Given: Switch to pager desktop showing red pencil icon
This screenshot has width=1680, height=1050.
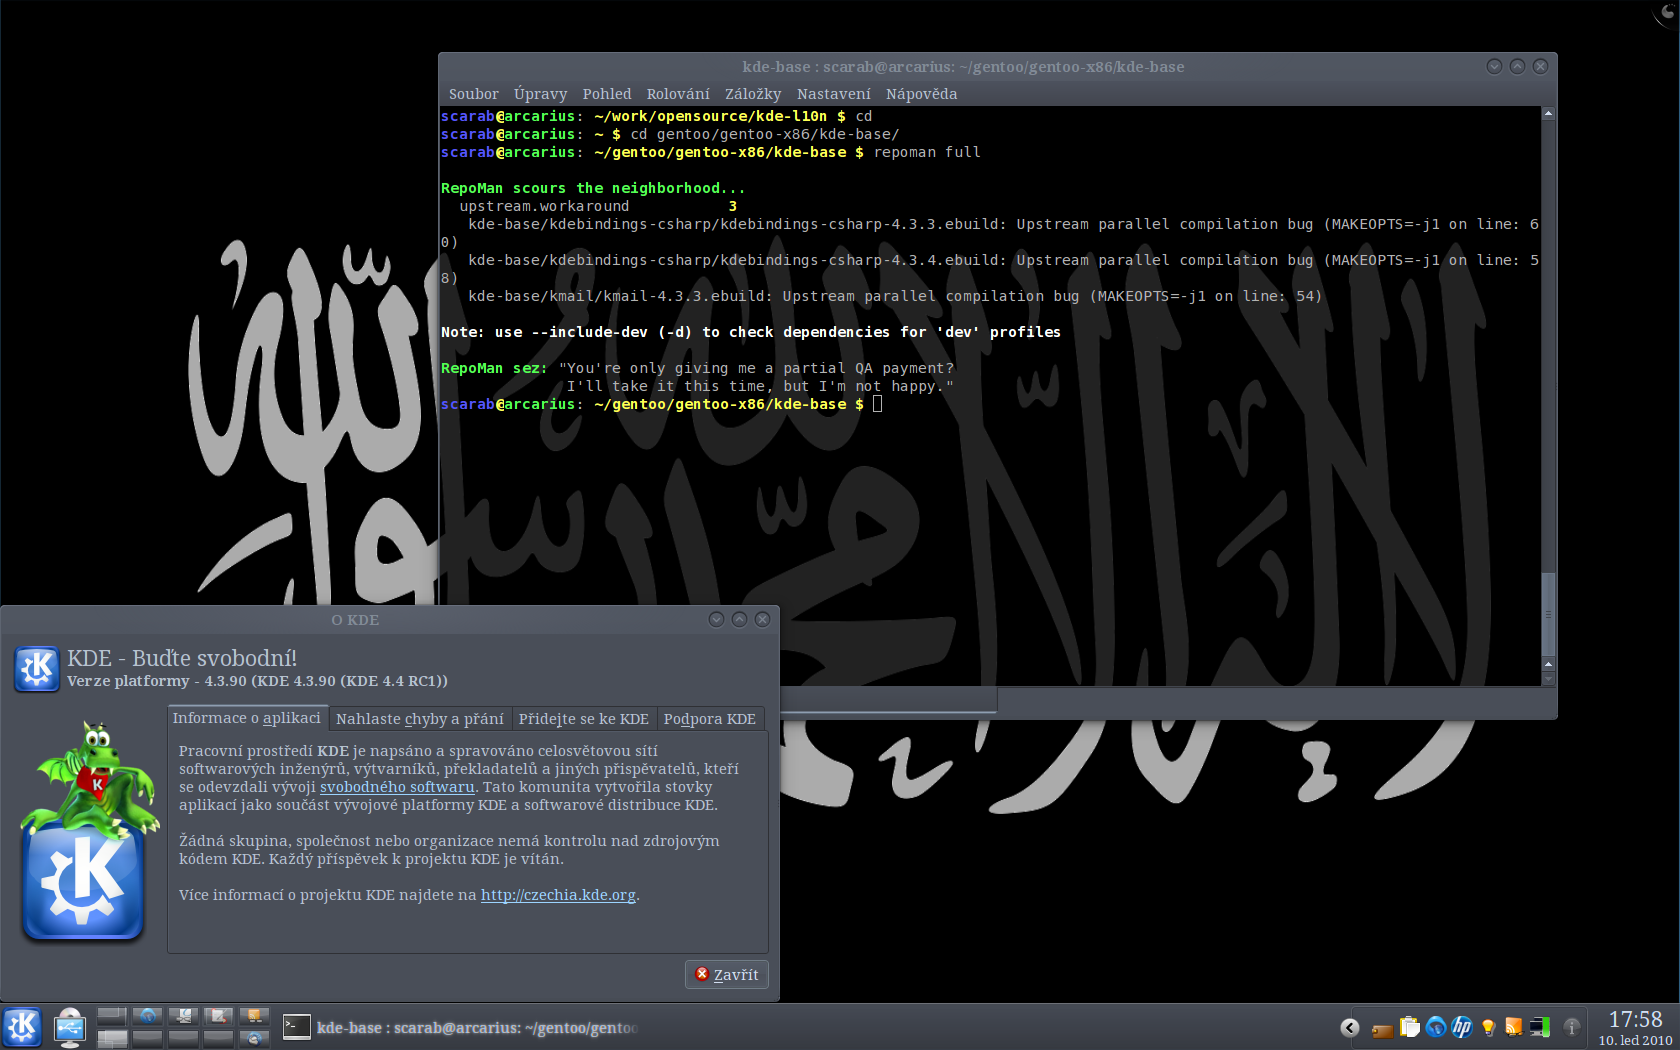Looking at the screenshot, I should pyautogui.click(x=219, y=1016).
